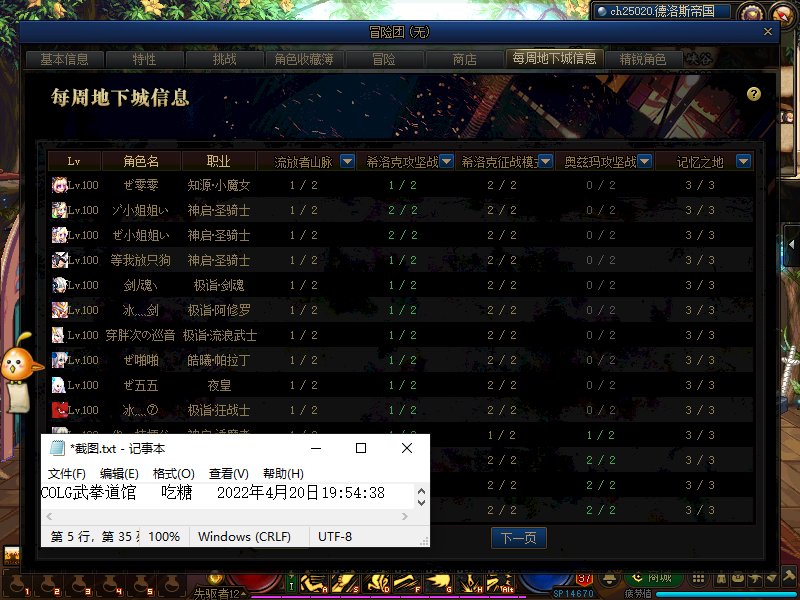Use skill icon on hotkey D
This screenshot has height=600, width=800.
376,584
